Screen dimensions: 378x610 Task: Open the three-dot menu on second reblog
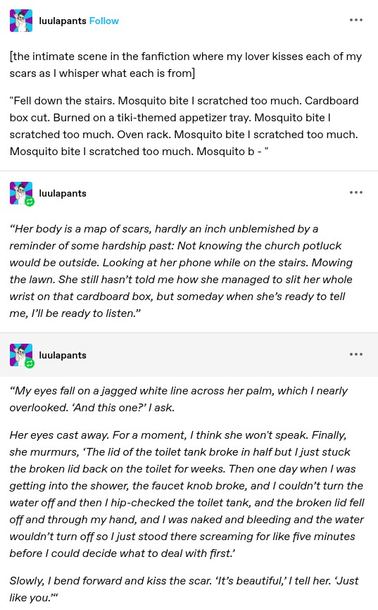click(356, 193)
